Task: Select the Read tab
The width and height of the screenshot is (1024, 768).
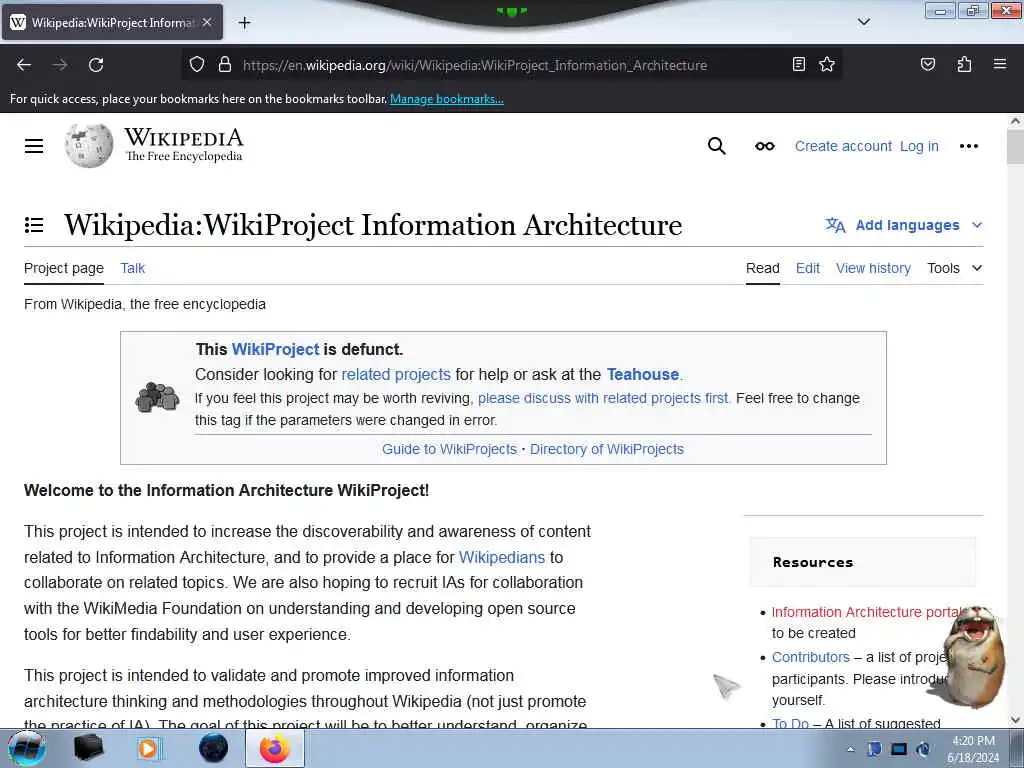Action: [763, 268]
